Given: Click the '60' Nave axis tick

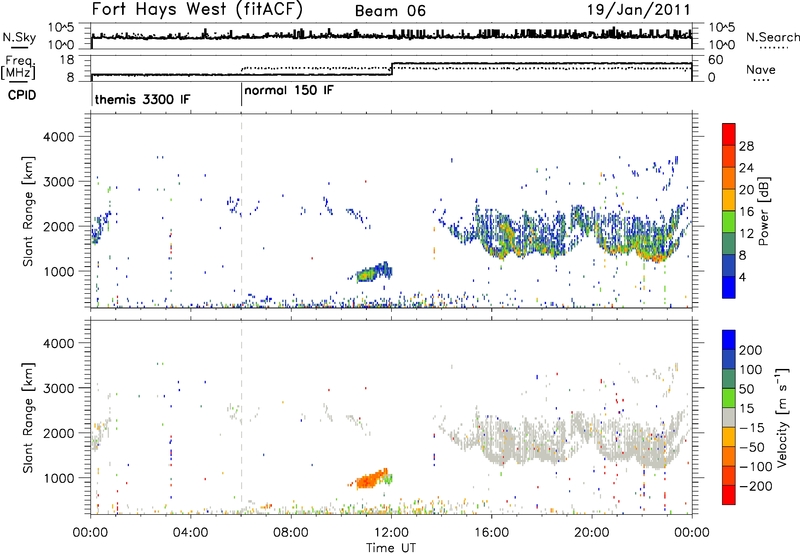Looking at the screenshot, I should [x=716, y=60].
